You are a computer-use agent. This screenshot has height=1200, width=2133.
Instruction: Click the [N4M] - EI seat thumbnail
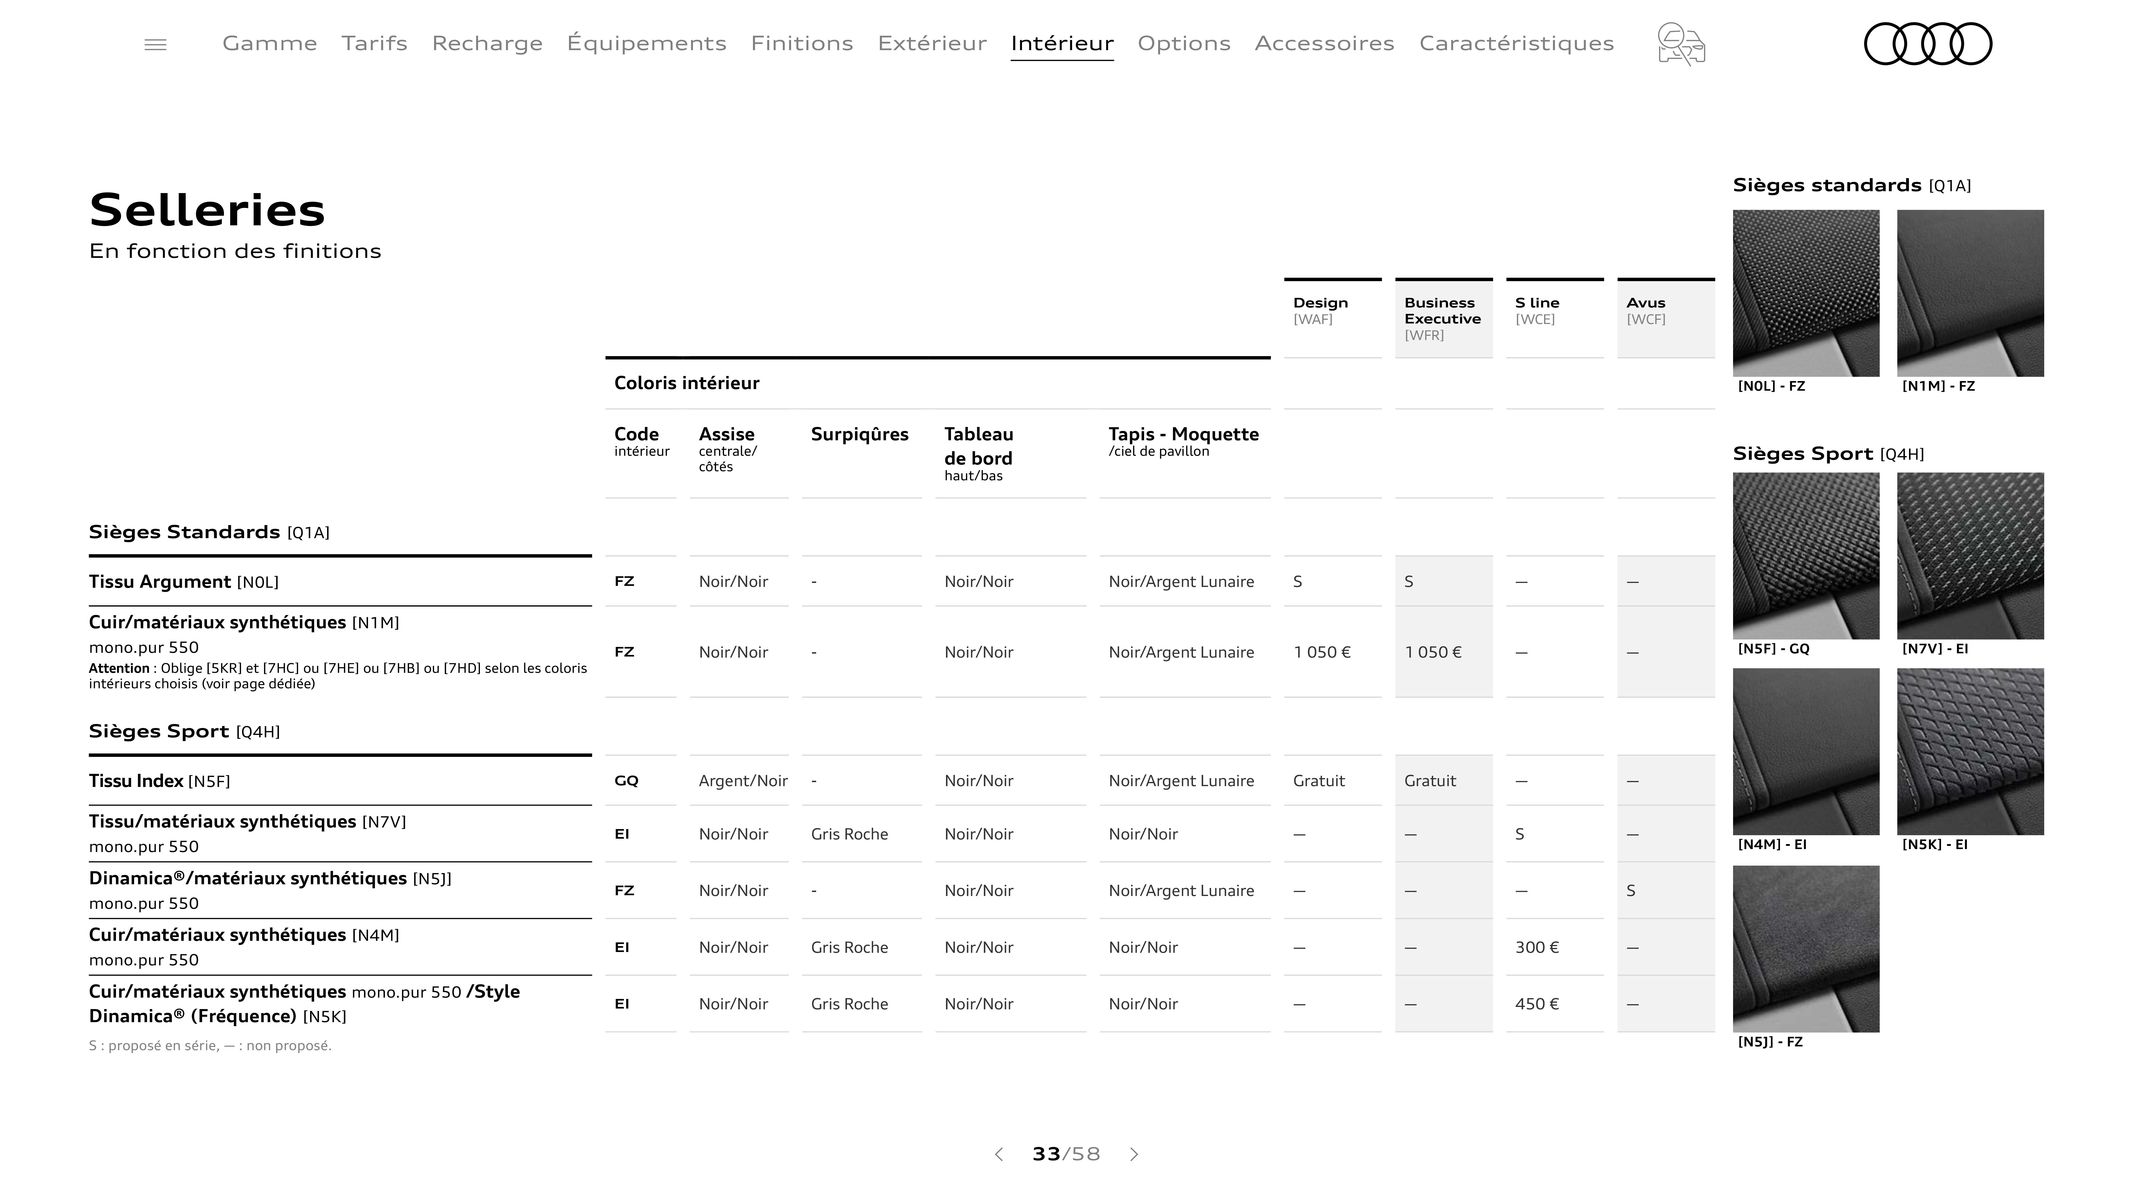tap(1806, 752)
